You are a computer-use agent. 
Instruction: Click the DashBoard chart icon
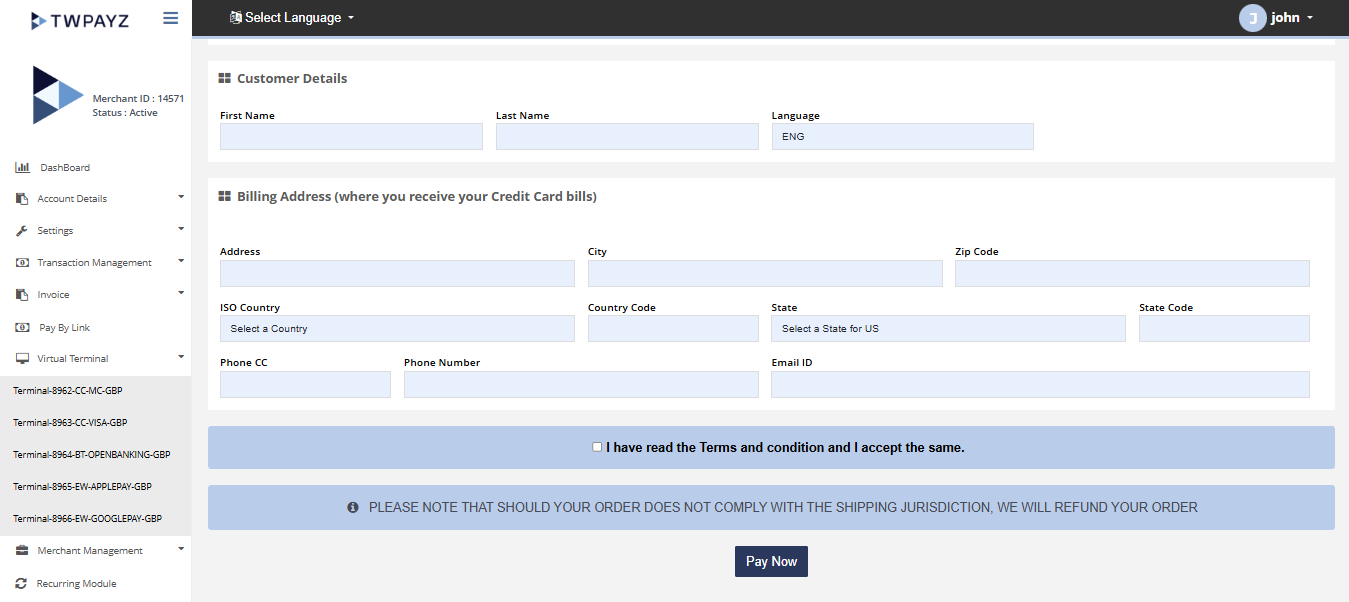(x=22, y=167)
